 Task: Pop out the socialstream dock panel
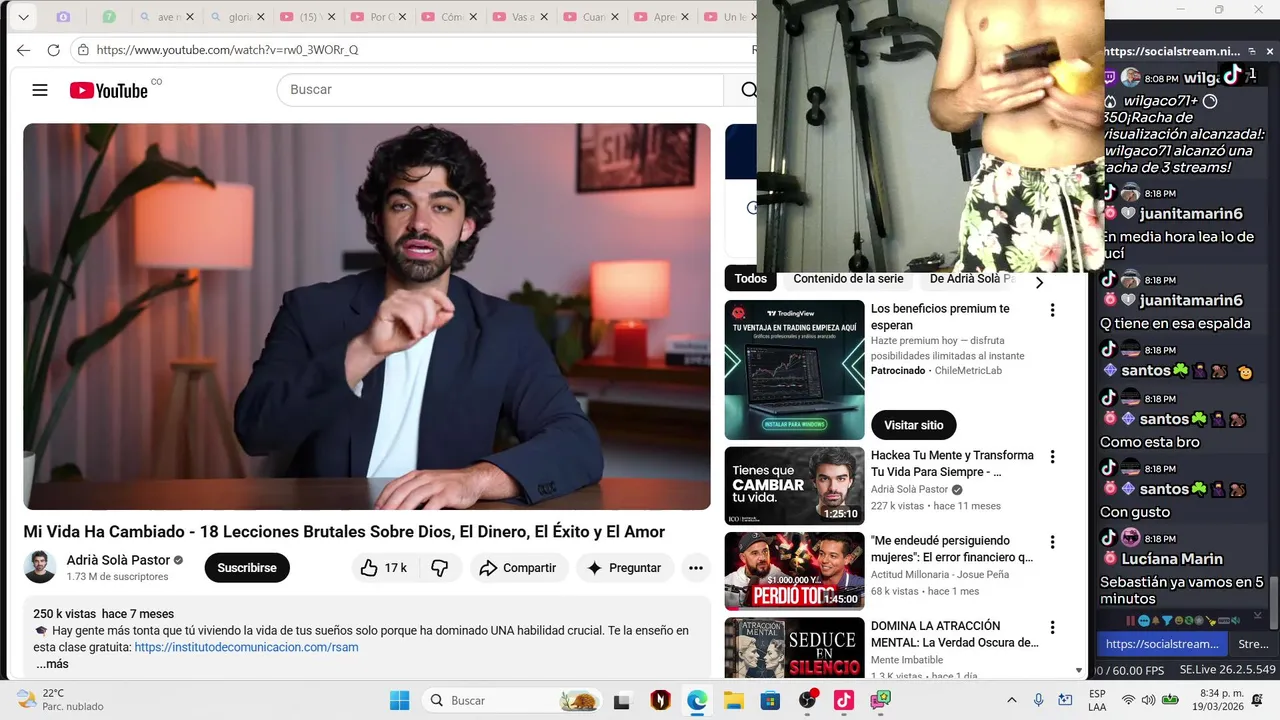tap(1250, 51)
